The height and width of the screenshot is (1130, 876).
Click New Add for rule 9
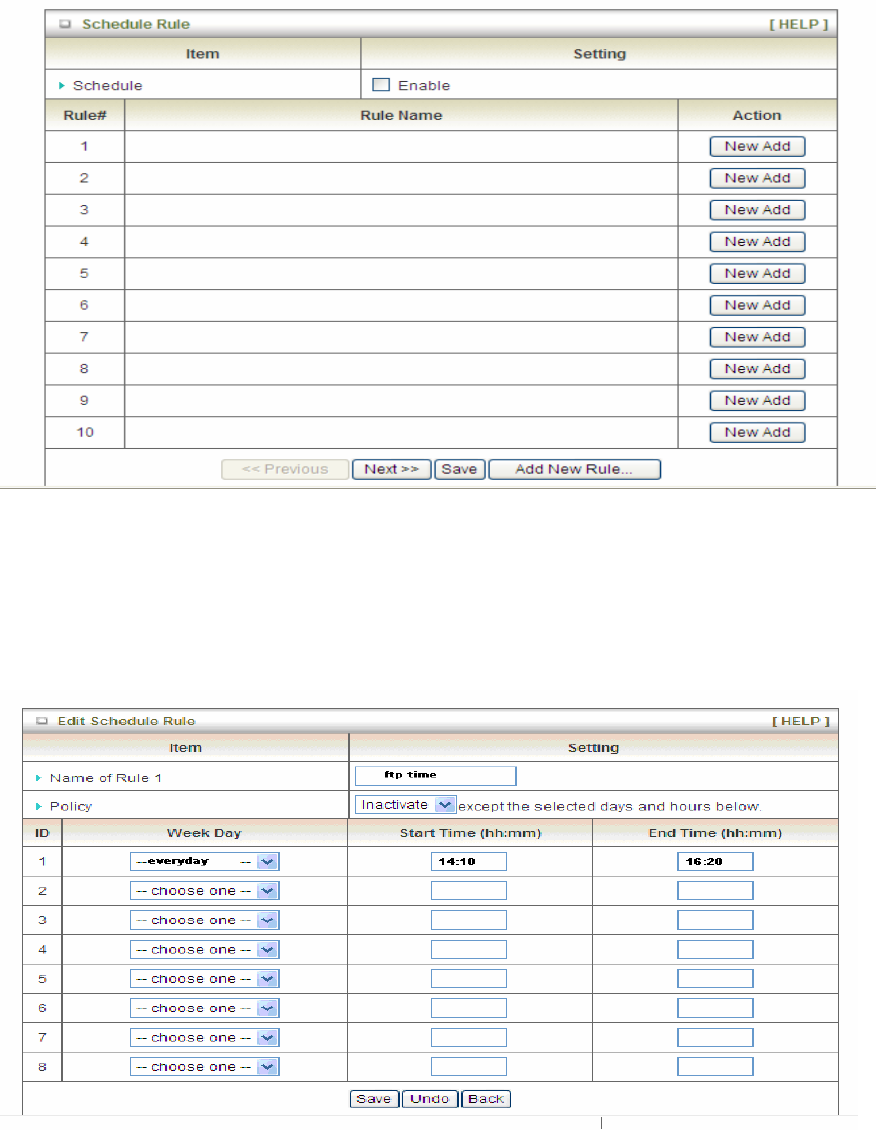coord(757,400)
